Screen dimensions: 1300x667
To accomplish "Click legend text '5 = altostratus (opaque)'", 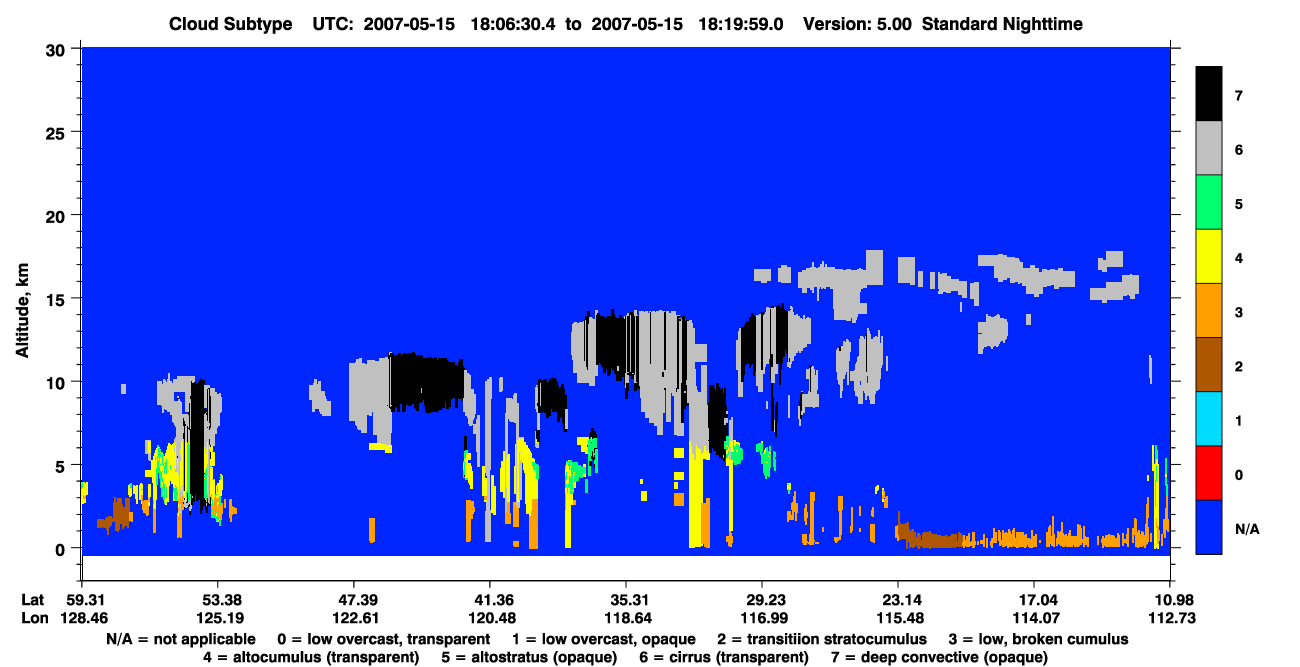I will click(x=529, y=657).
